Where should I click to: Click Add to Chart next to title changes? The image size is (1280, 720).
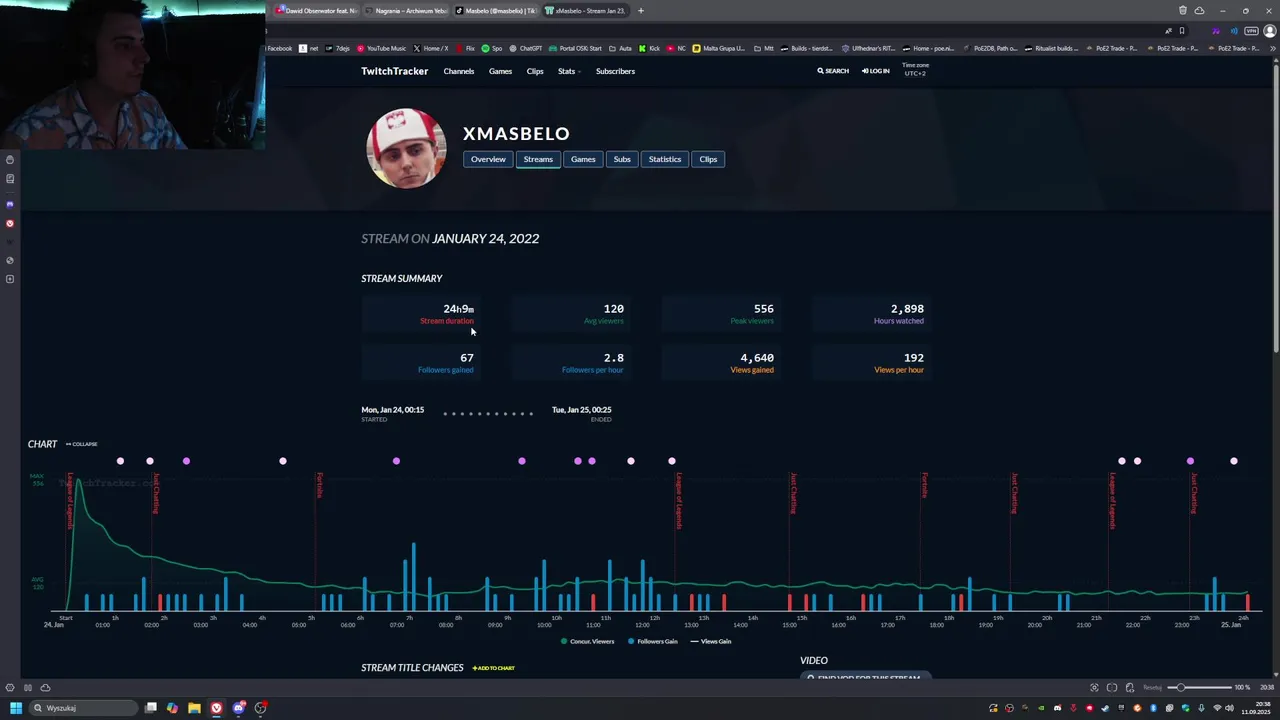point(494,668)
